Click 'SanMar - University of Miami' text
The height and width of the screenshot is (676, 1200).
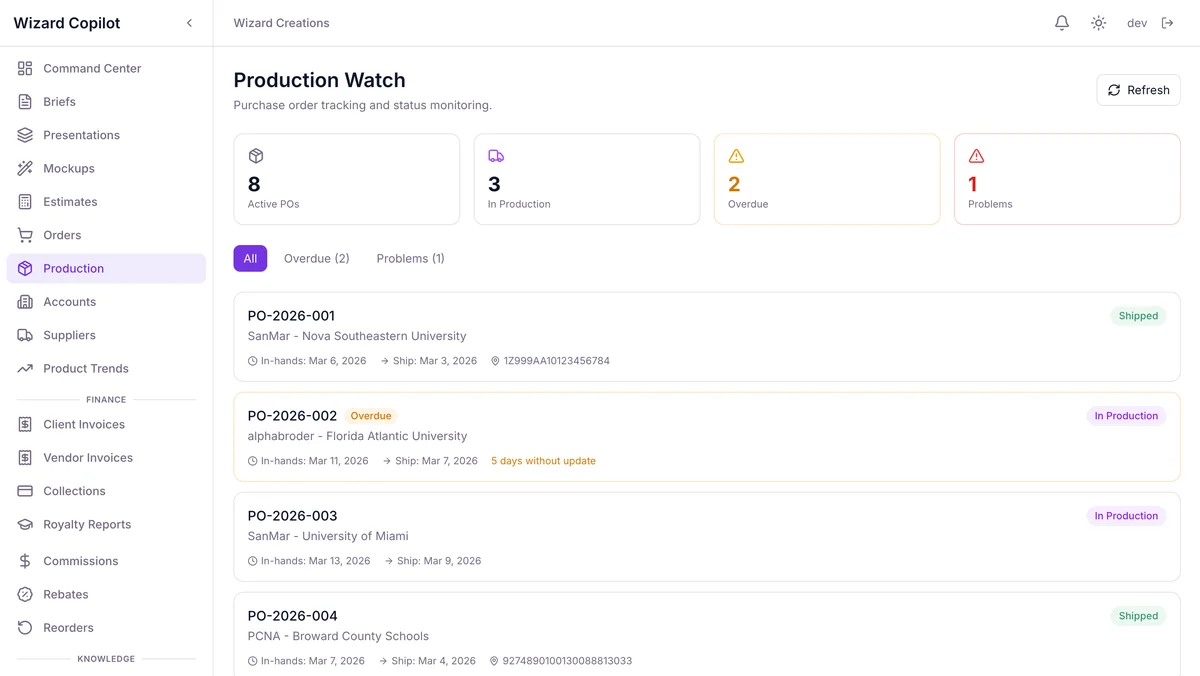coord(328,536)
